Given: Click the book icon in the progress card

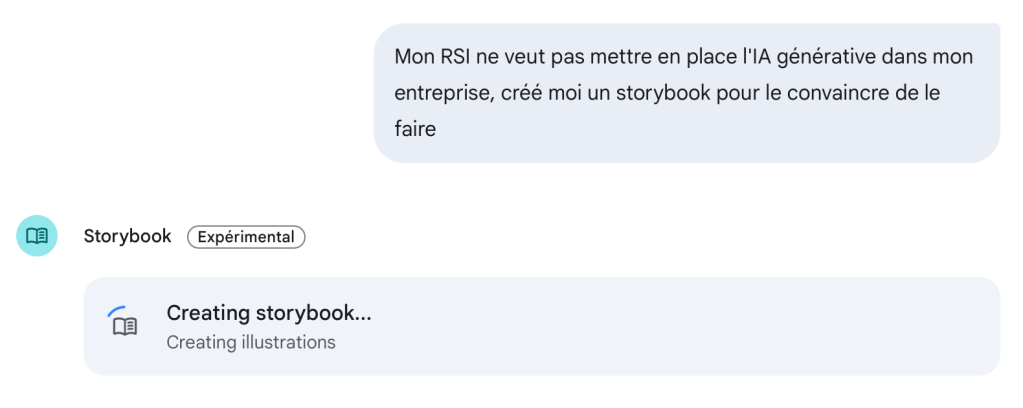Looking at the screenshot, I should pos(125,327).
